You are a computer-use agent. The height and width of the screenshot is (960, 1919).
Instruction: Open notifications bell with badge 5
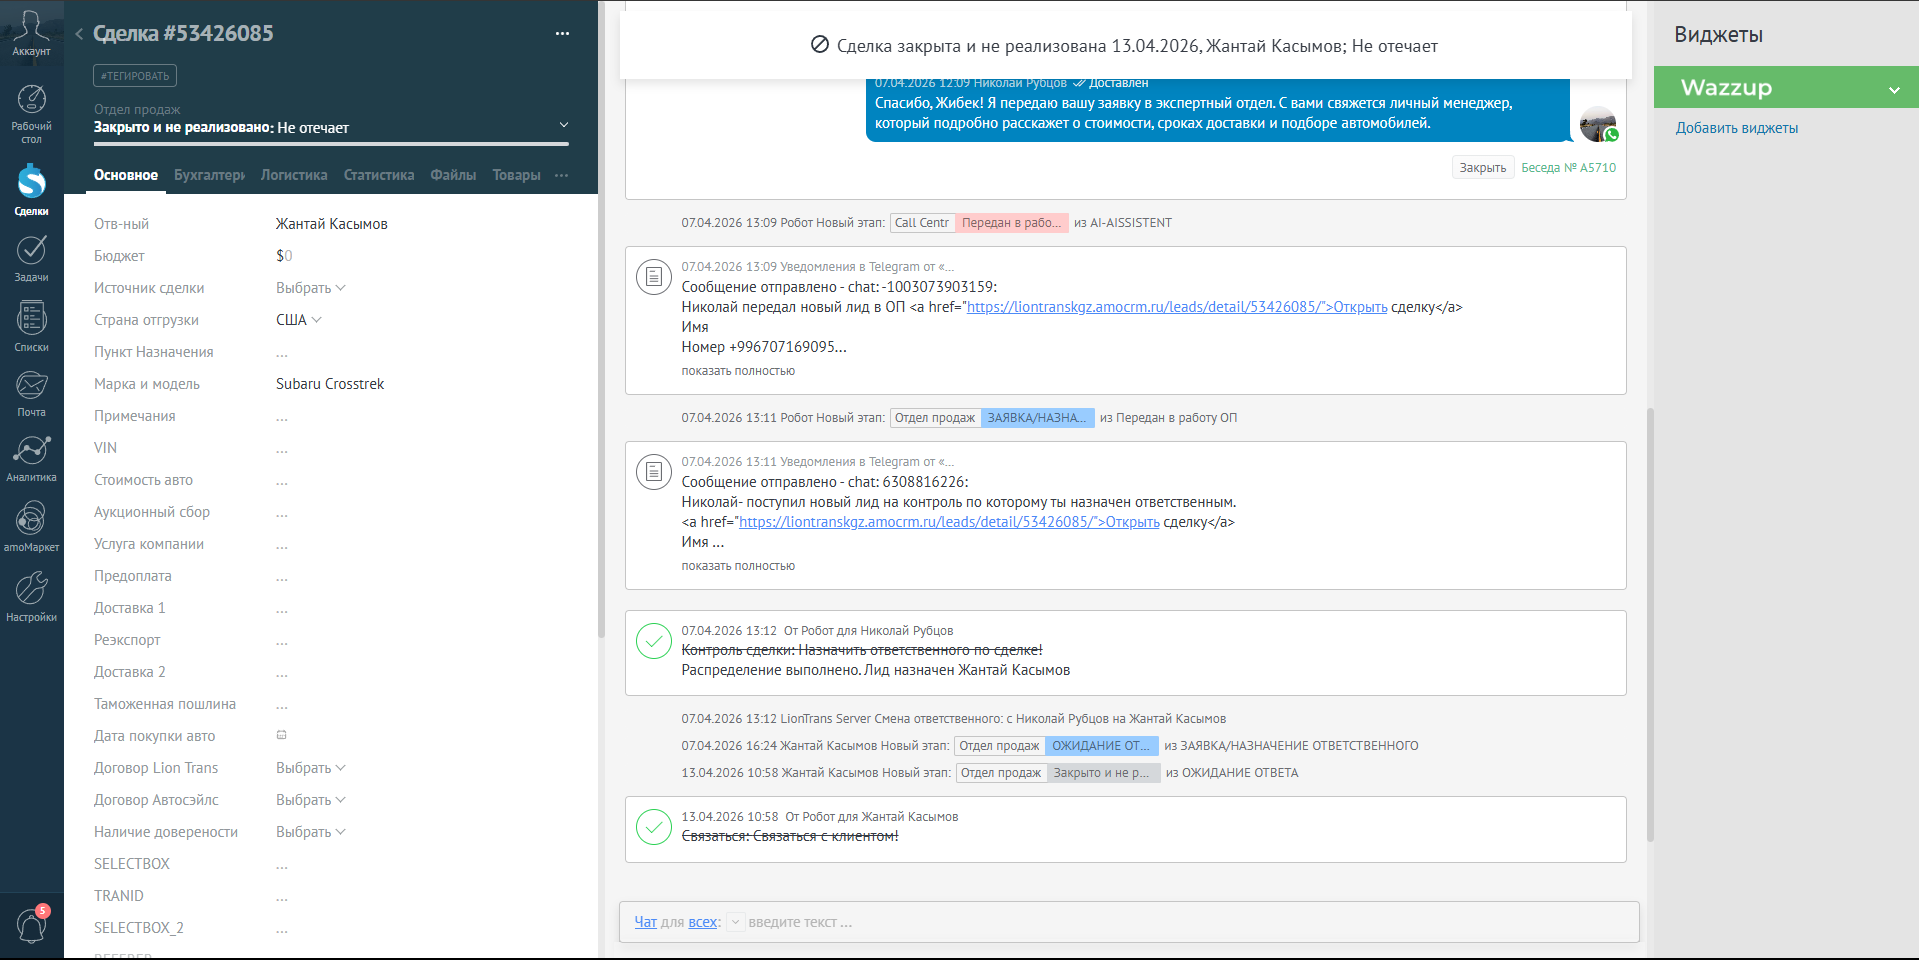[32, 924]
